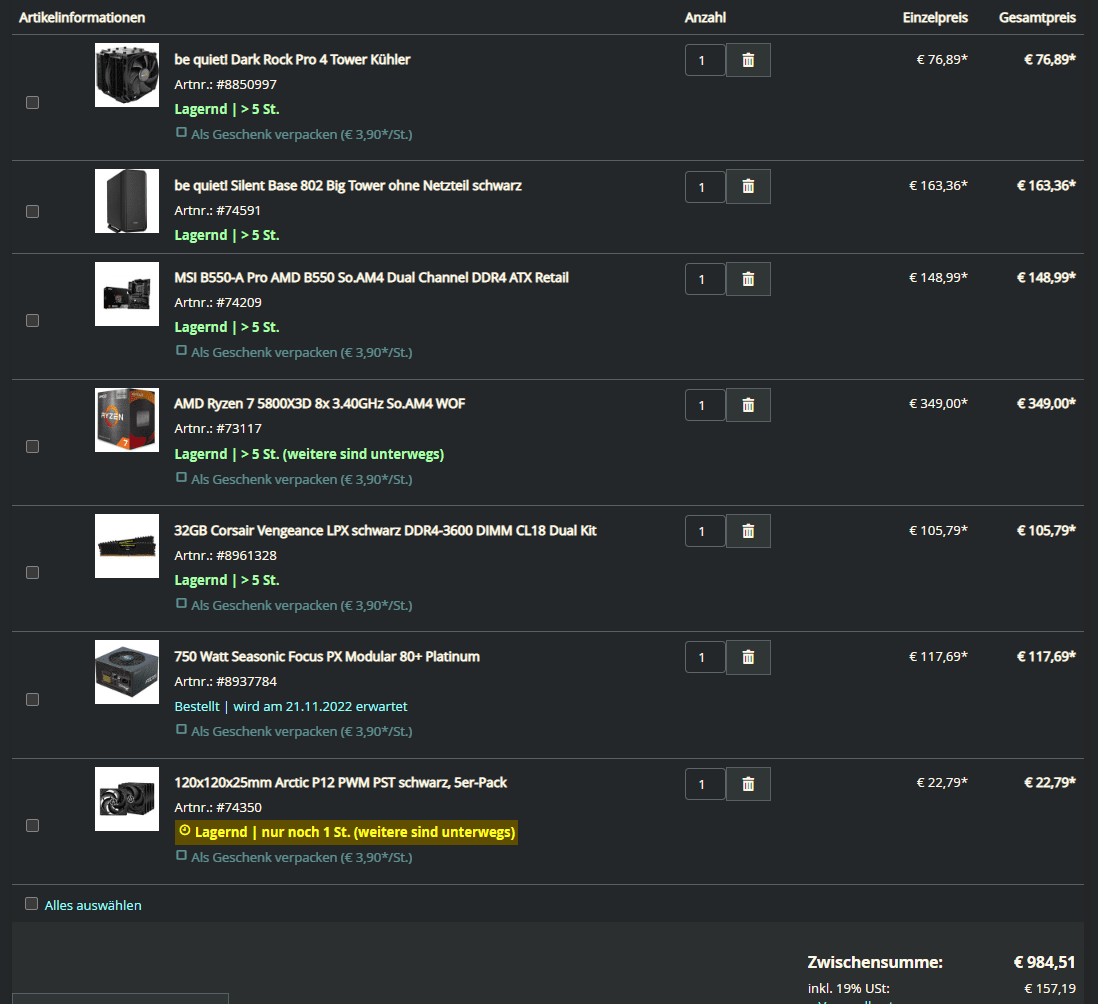Edit quantity field for Silent Base 802

[x=705, y=187]
